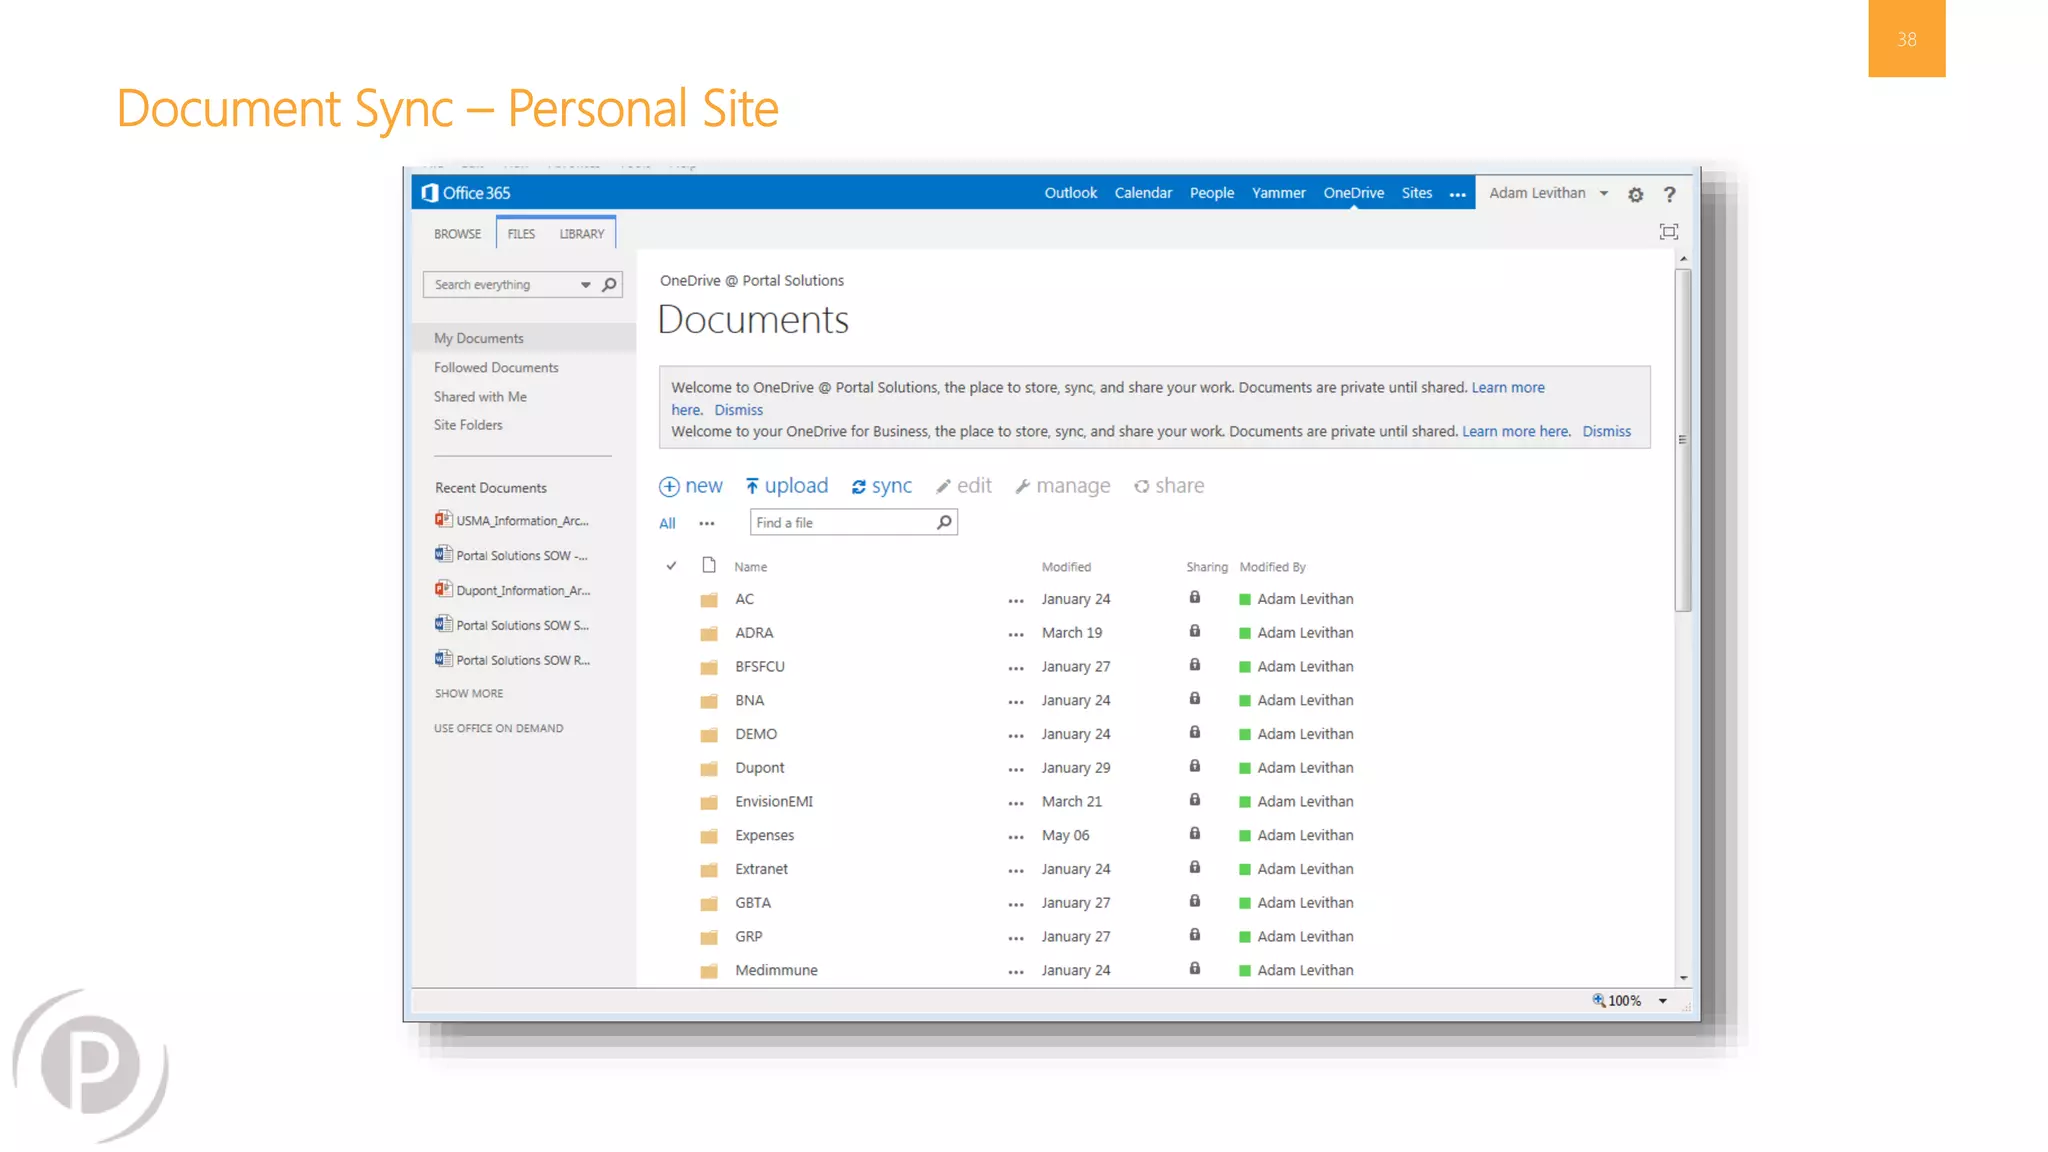The image size is (2048, 1152).
Task: Open ellipsis menu for Expenses folder
Action: (x=1016, y=837)
